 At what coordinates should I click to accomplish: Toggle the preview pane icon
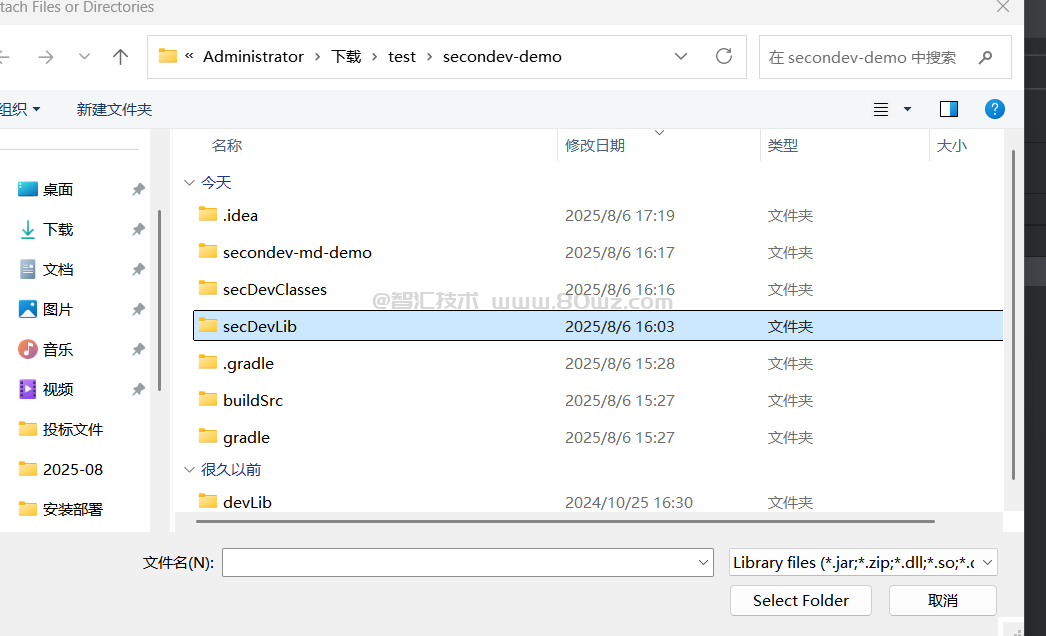(x=949, y=109)
